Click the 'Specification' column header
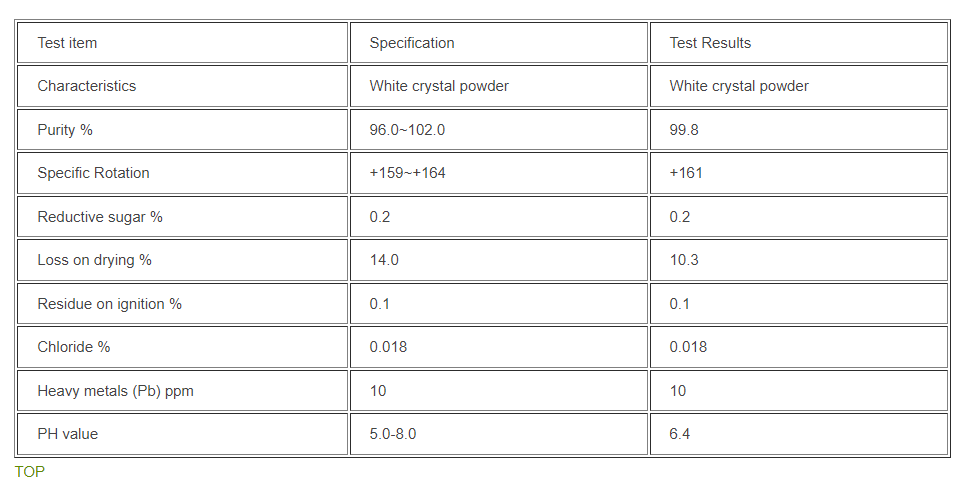Screen dimensions: 961x480 click(x=412, y=43)
